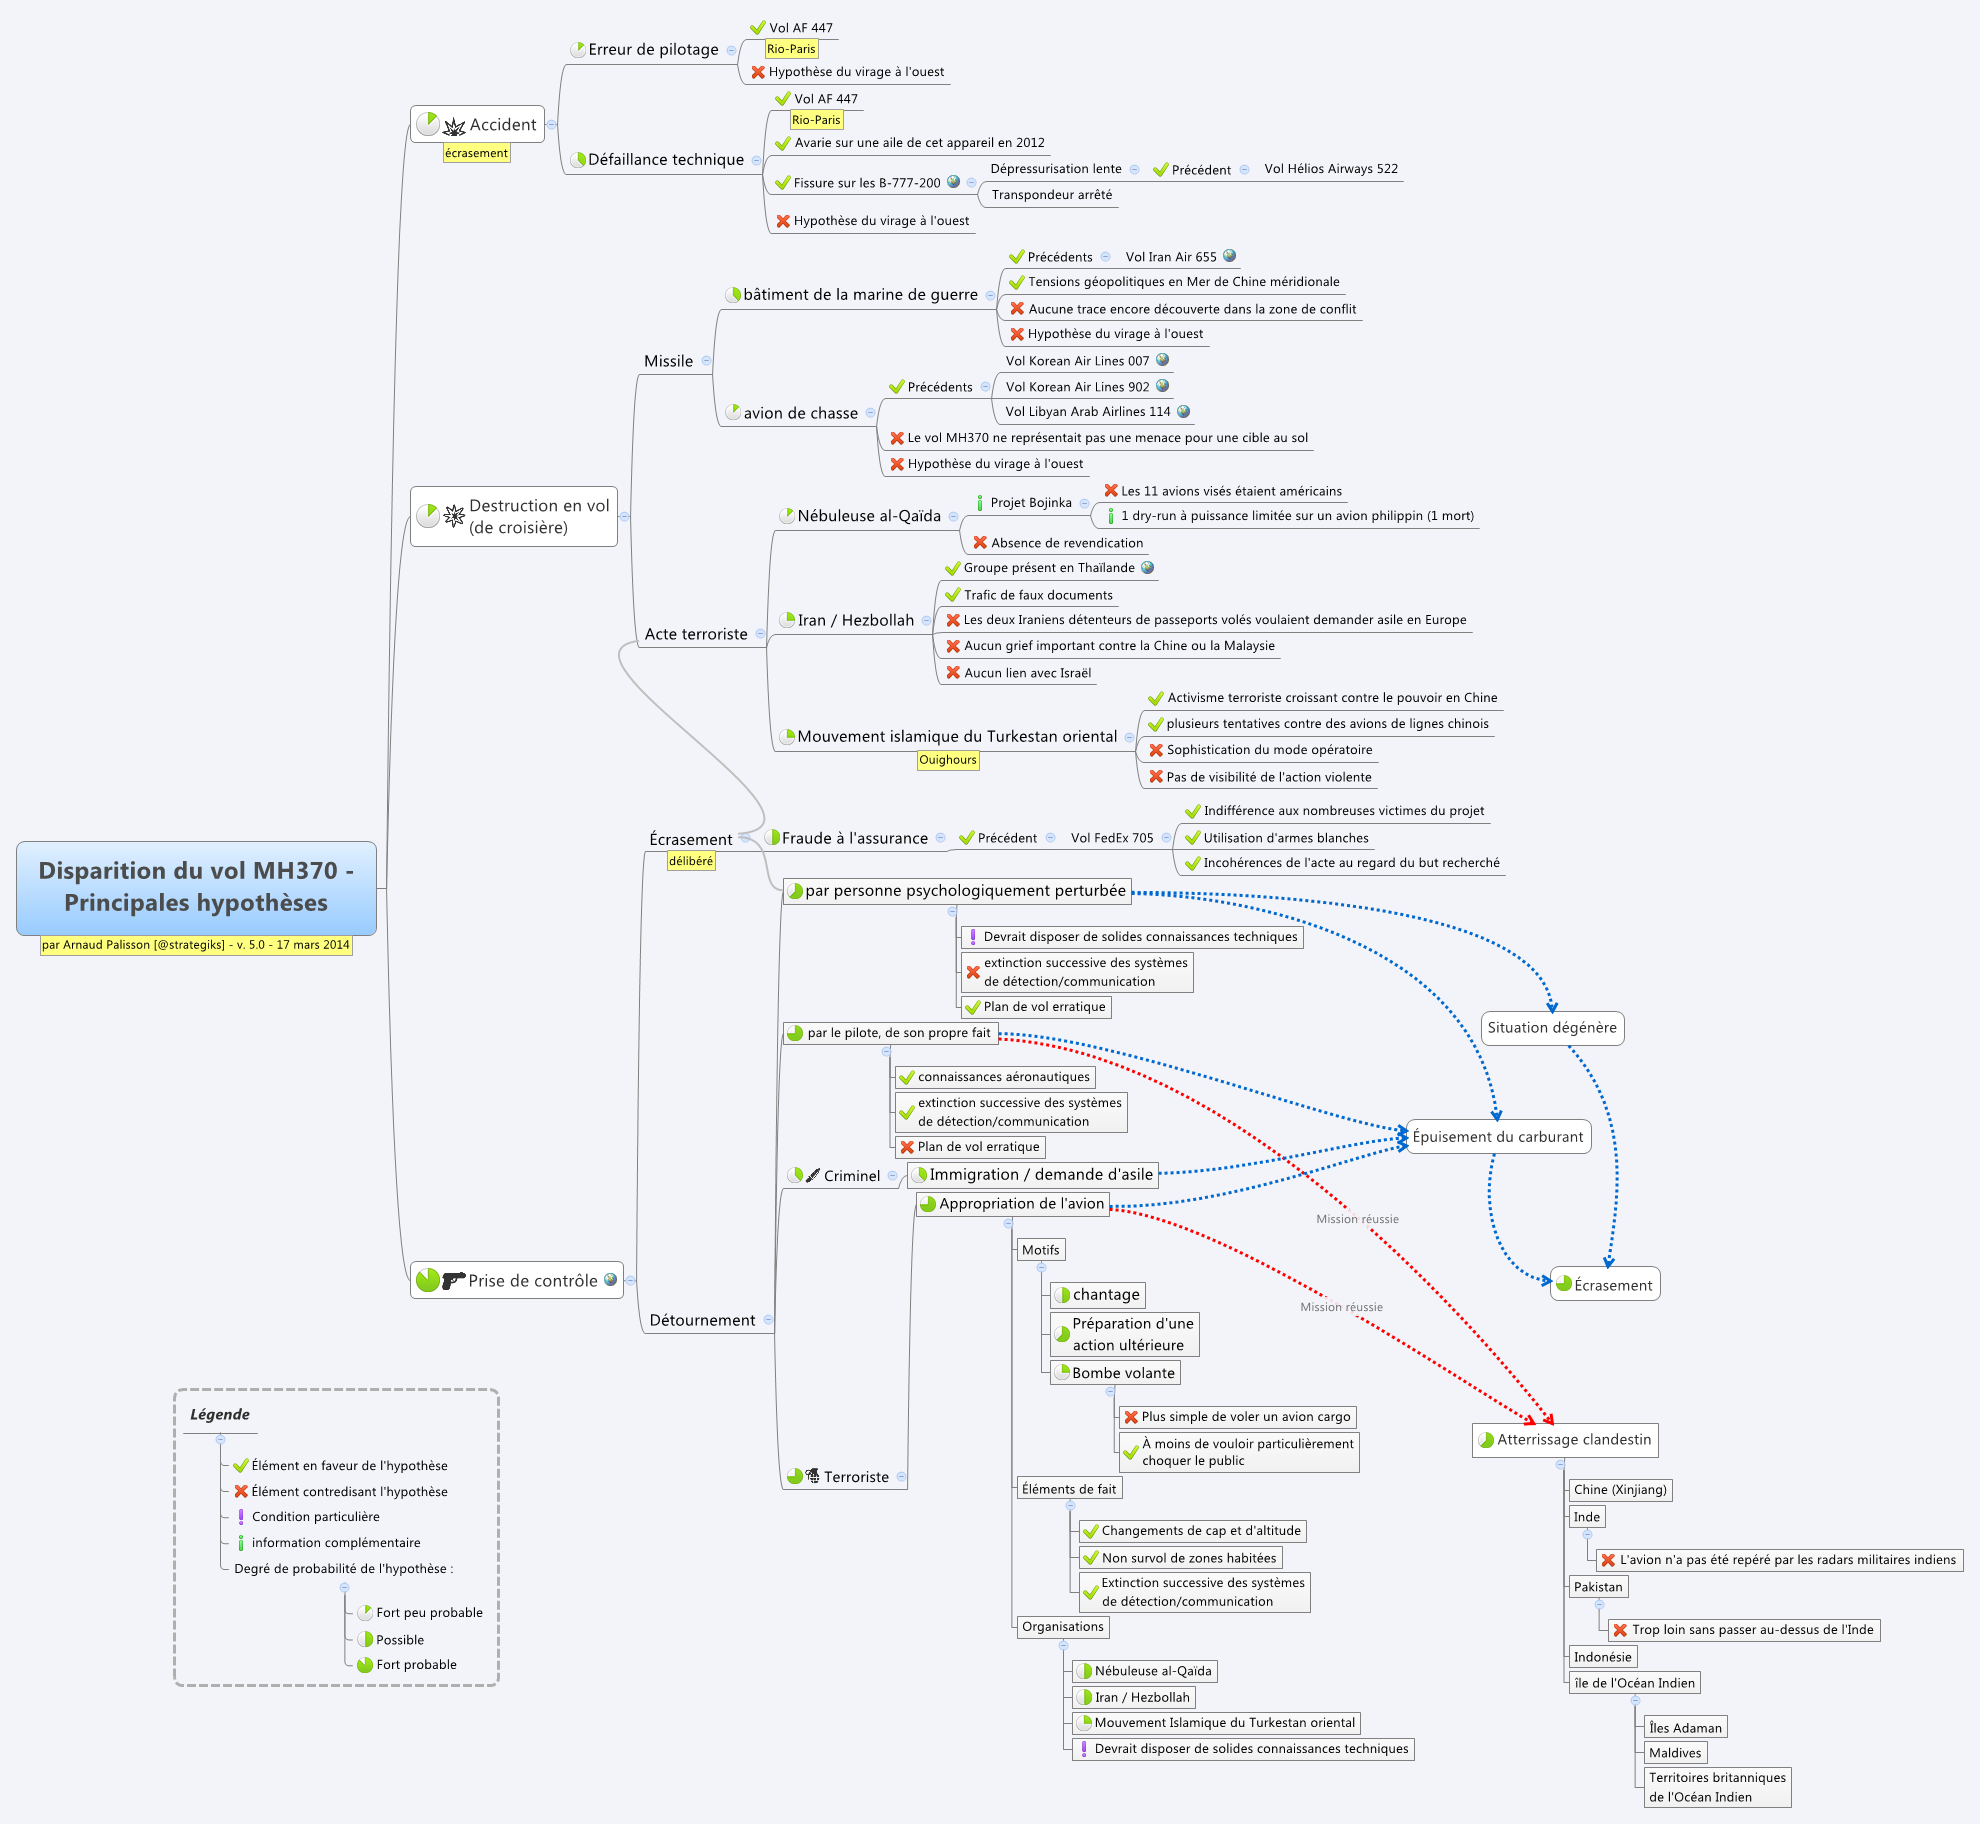Click the Fort probable legend entry
Image resolution: width=1980 pixels, height=1824 pixels.
tap(416, 1665)
